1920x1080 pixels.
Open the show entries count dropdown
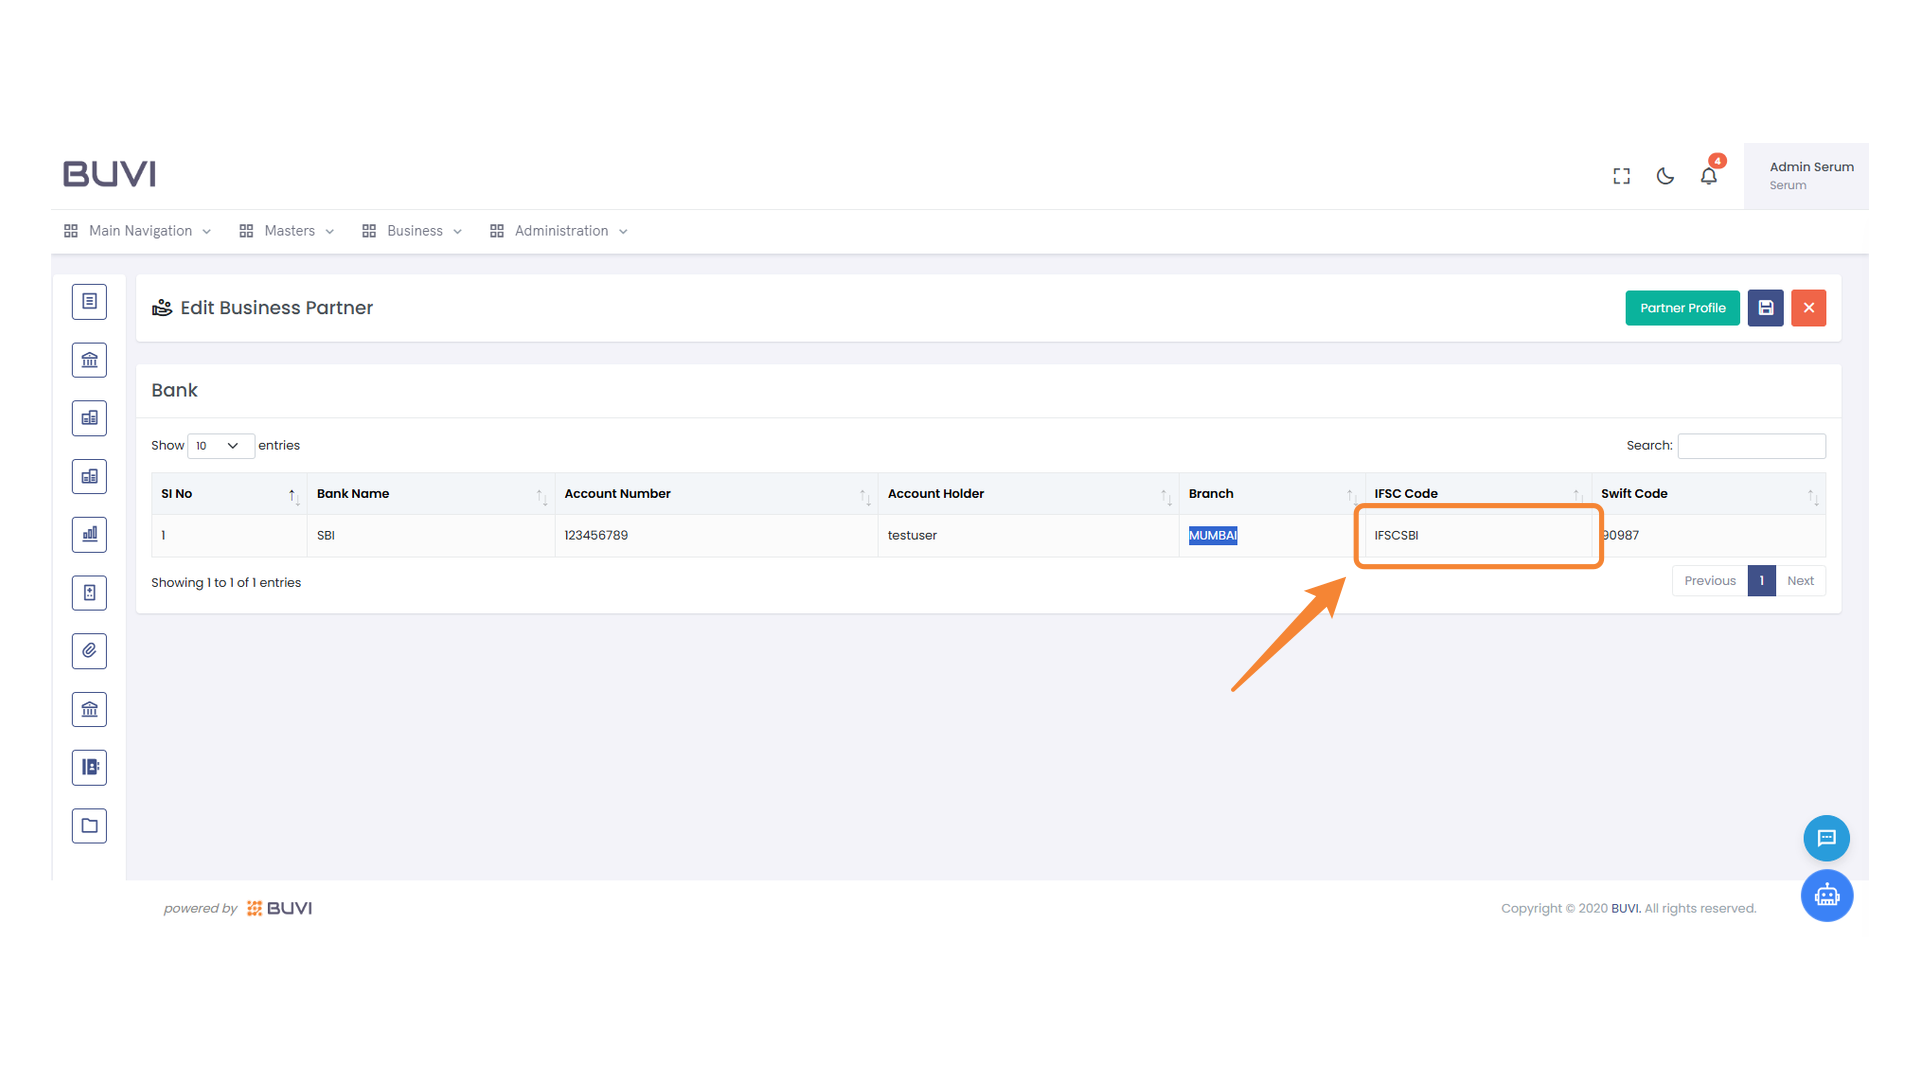tap(219, 446)
